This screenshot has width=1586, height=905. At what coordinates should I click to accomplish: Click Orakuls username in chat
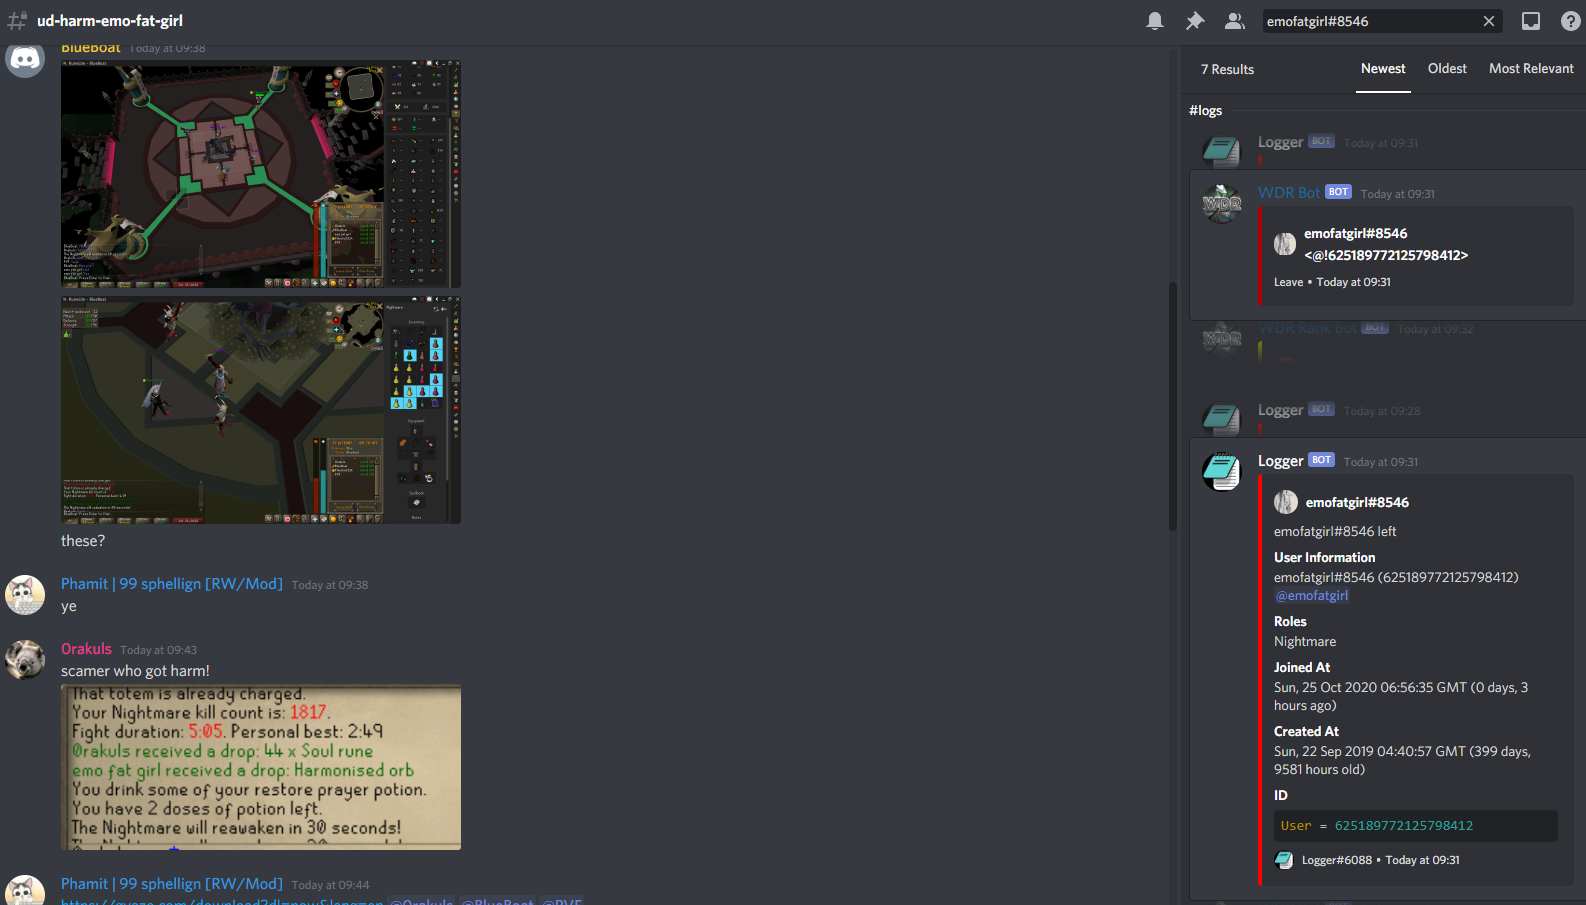pos(86,649)
